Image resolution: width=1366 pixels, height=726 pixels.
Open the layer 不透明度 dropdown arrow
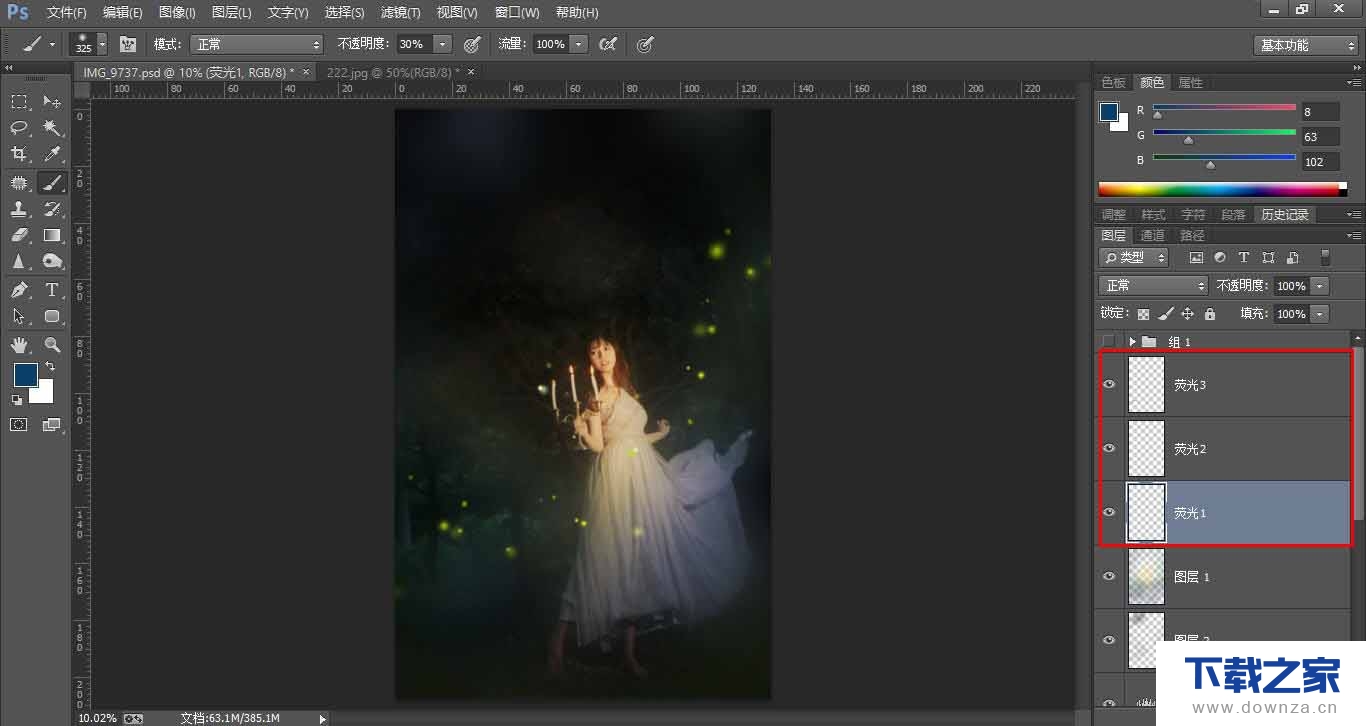1320,286
